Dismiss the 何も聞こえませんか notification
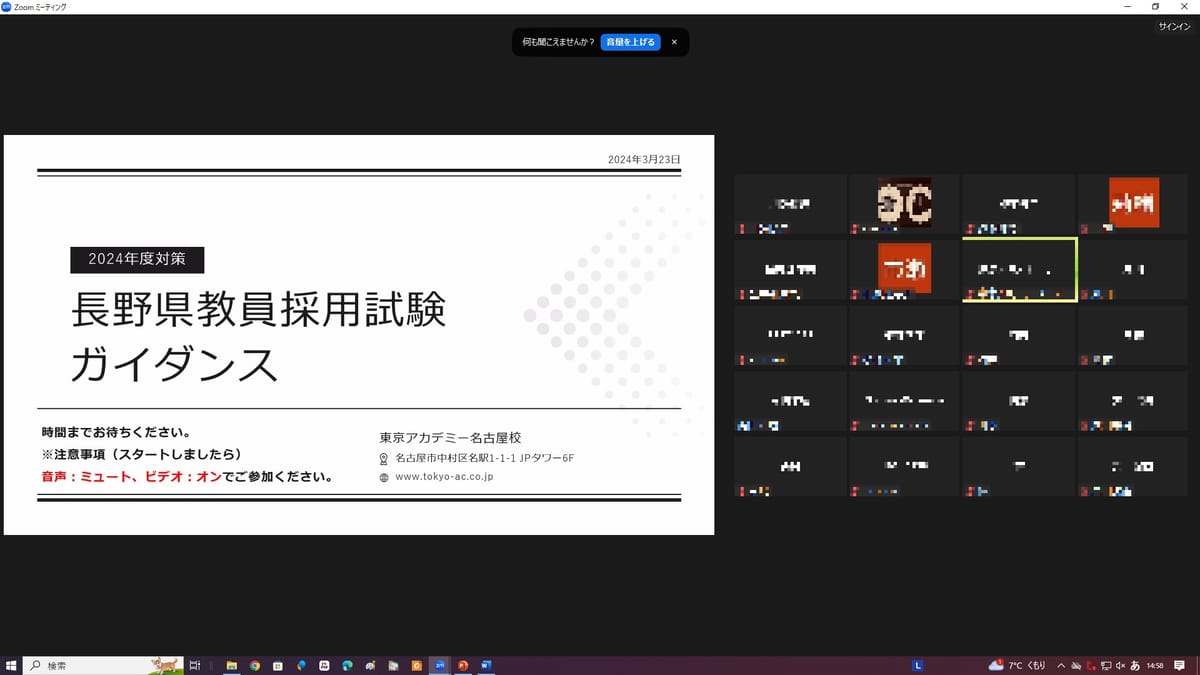Viewport: 1200px width, 675px height. click(674, 42)
